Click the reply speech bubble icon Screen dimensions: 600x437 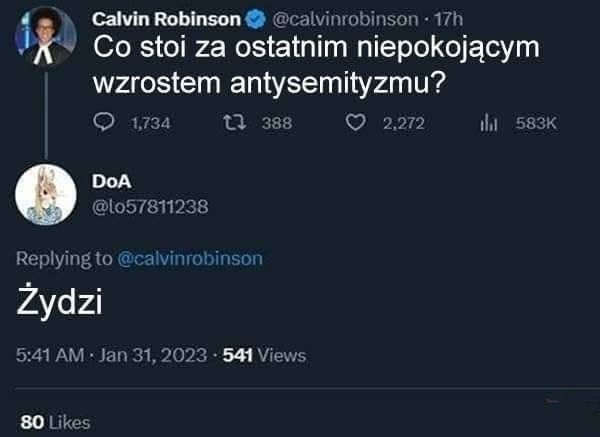coord(105,123)
